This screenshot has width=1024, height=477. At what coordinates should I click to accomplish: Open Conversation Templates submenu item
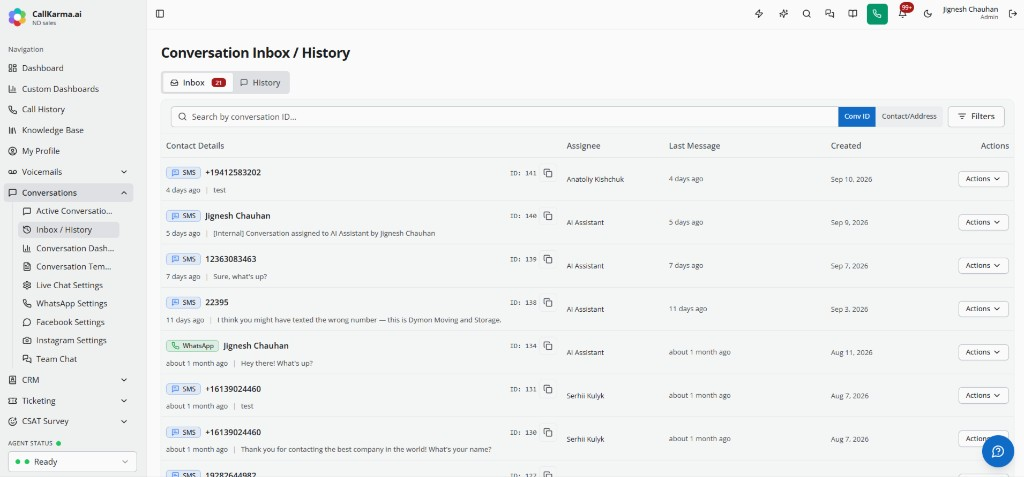pos(69,267)
